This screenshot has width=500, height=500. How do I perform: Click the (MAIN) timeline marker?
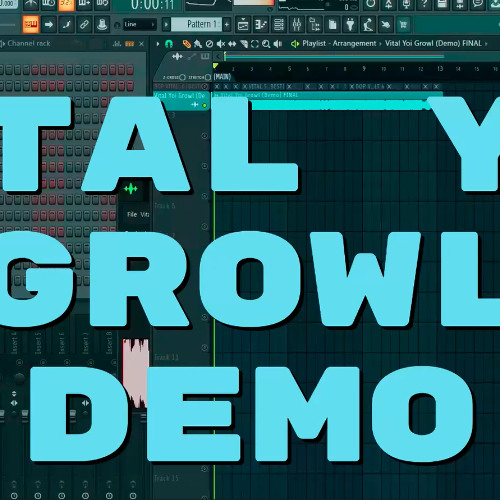(x=222, y=77)
